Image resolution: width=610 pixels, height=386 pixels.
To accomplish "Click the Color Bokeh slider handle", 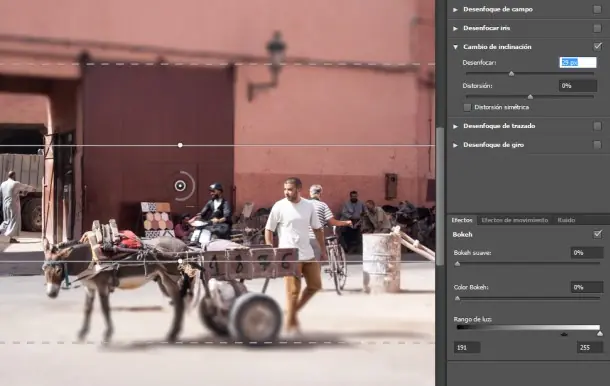I will pyautogui.click(x=458, y=298).
